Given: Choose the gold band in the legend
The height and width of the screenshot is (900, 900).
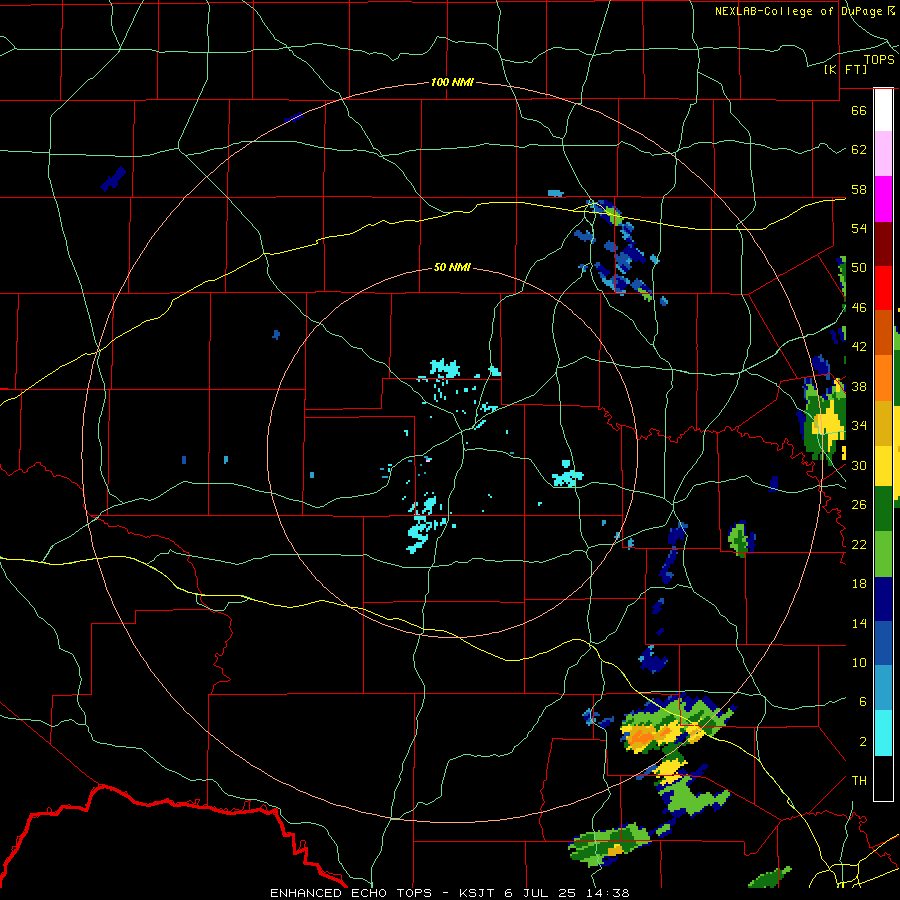Looking at the screenshot, I should (x=883, y=423).
